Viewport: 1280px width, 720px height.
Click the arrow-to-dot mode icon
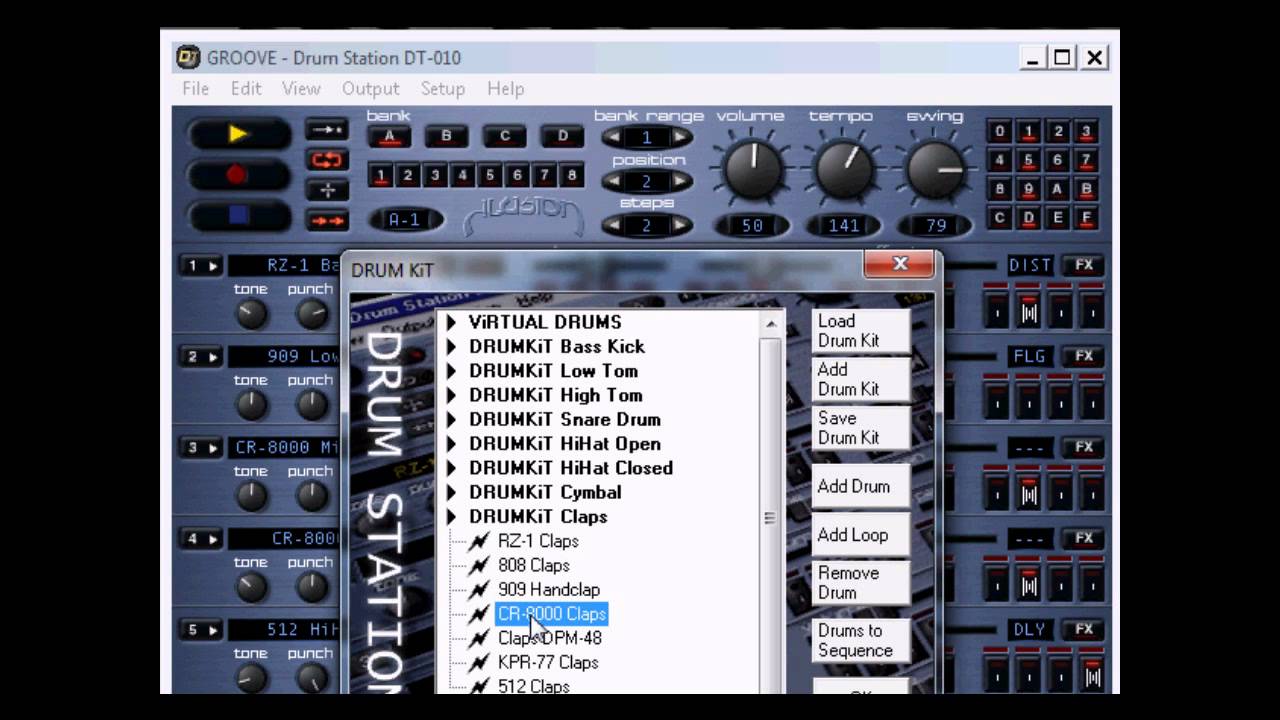327,130
